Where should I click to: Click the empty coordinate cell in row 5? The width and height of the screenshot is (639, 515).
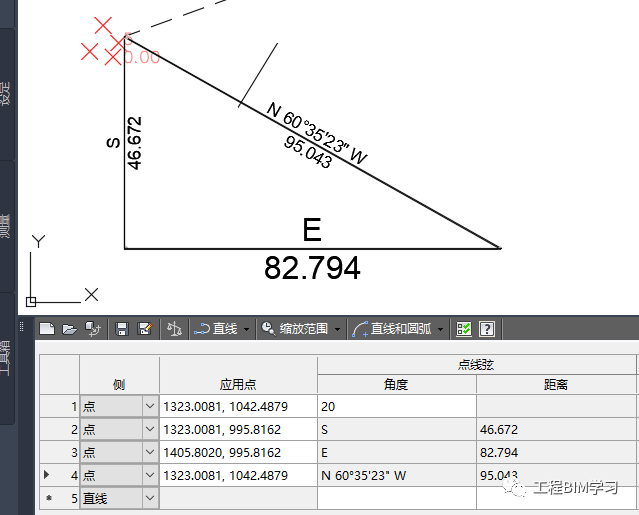click(238, 498)
